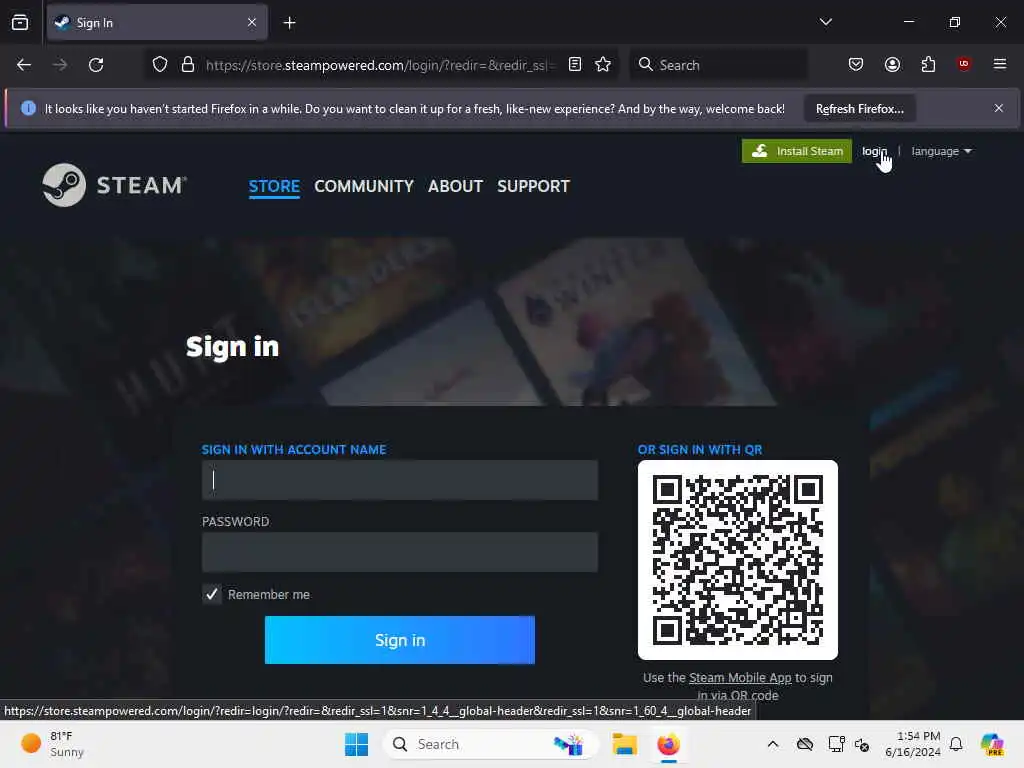1024x768 pixels.
Task: Open uBlock Origin extension icon
Action: 963,64
